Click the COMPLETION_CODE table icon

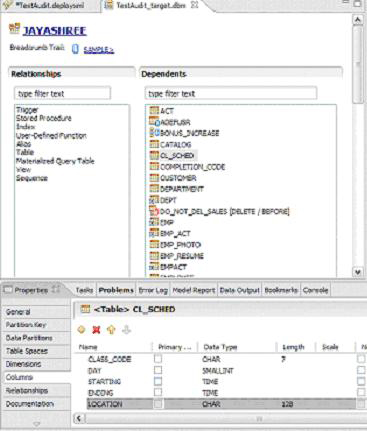[154, 167]
